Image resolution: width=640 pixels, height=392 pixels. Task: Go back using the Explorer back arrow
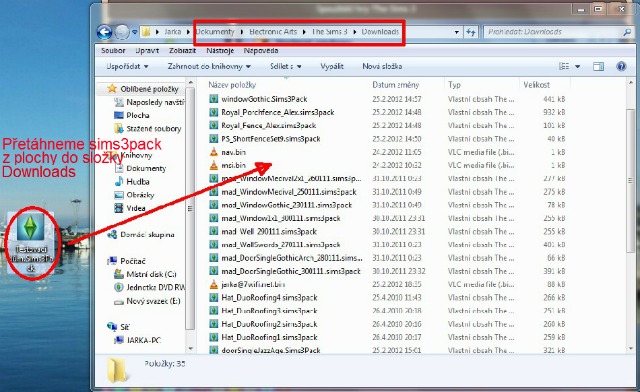click(104, 32)
